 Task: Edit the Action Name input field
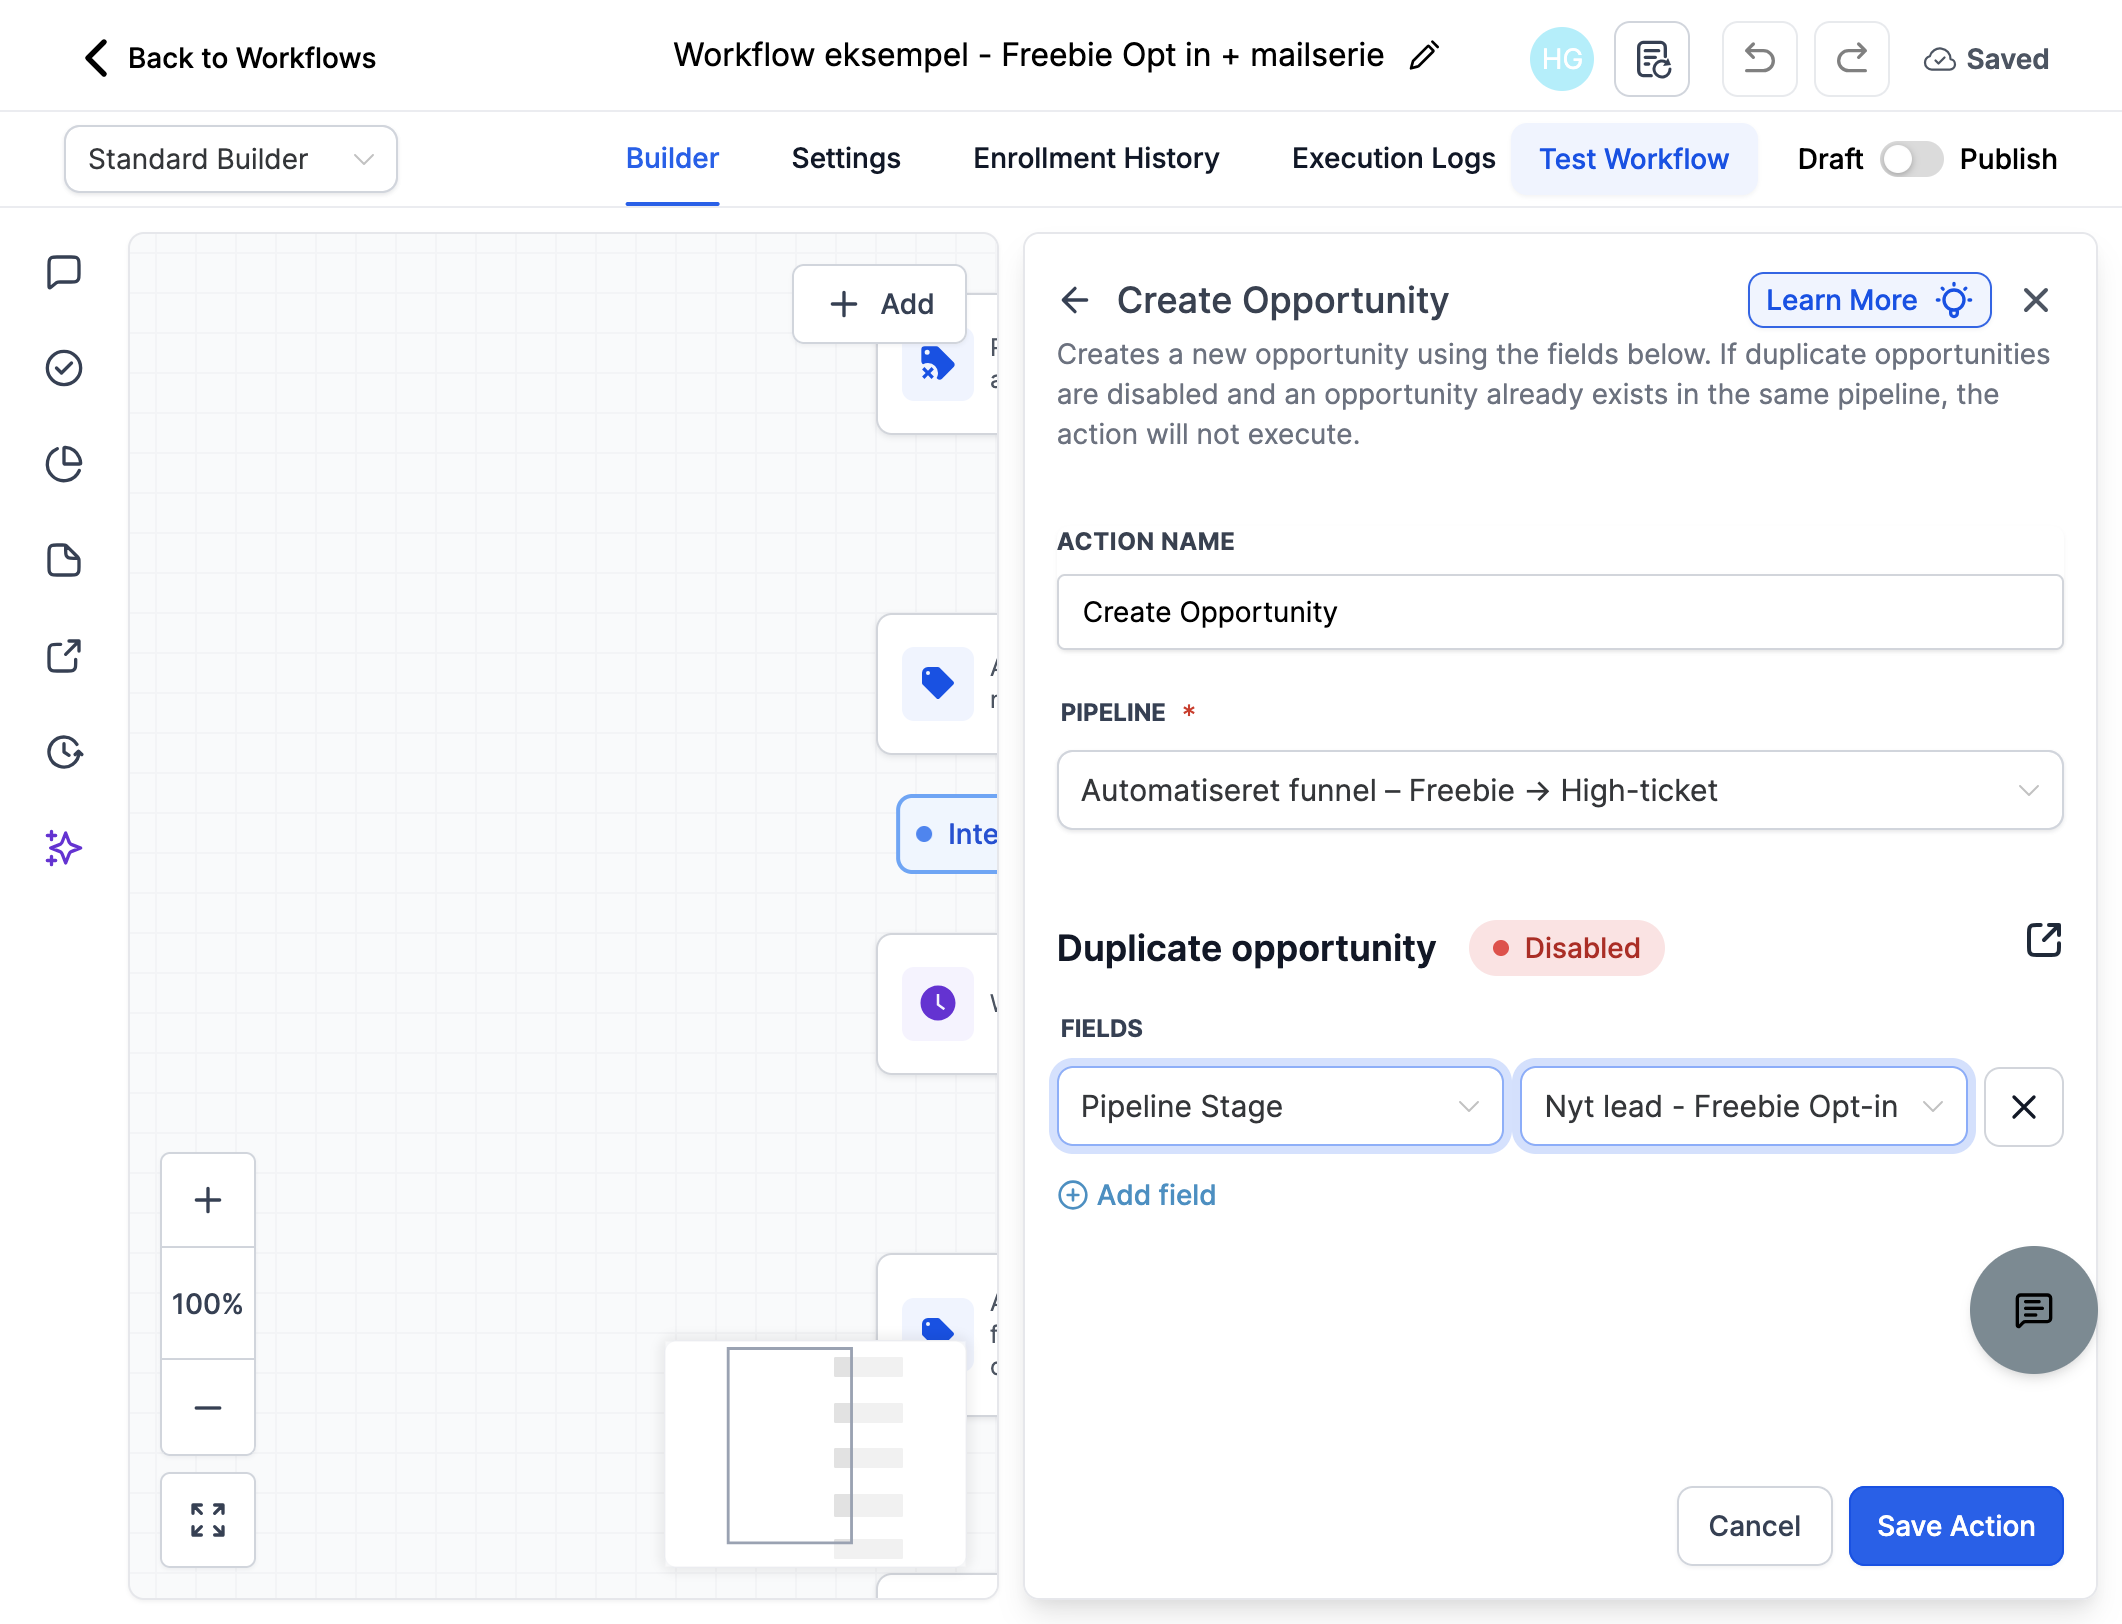[x=1560, y=612]
